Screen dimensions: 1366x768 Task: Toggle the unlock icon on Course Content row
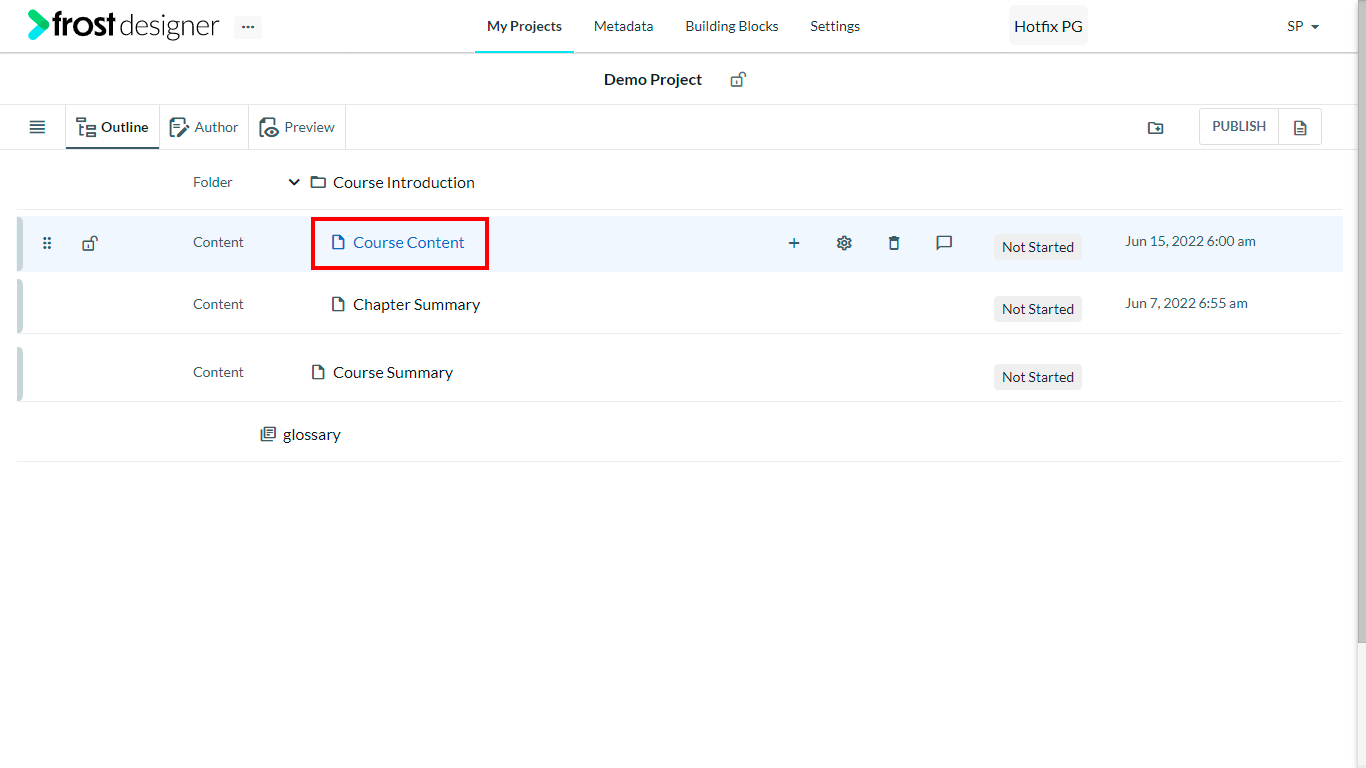[x=89, y=243]
